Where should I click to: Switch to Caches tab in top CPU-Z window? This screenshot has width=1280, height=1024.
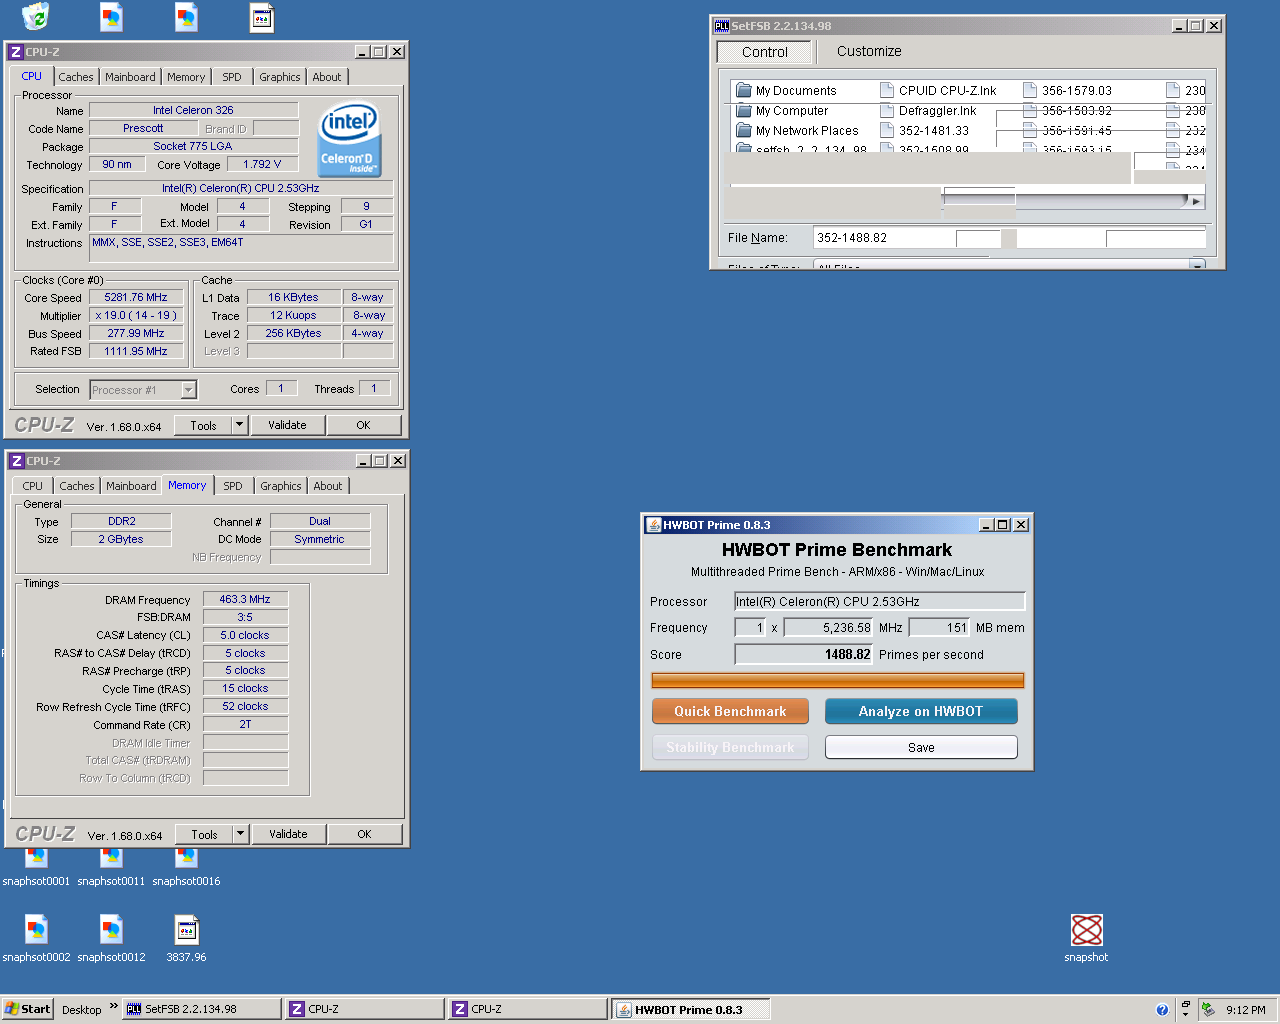pos(75,77)
